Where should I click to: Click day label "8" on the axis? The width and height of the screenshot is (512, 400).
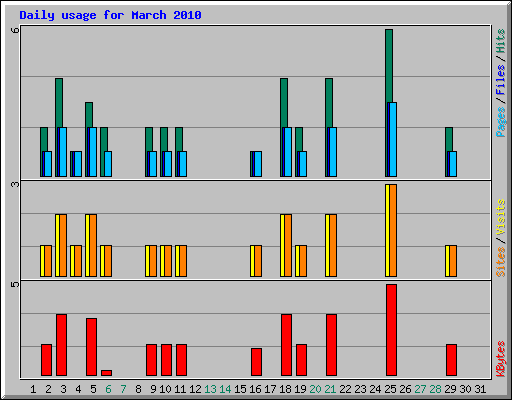click(138, 389)
